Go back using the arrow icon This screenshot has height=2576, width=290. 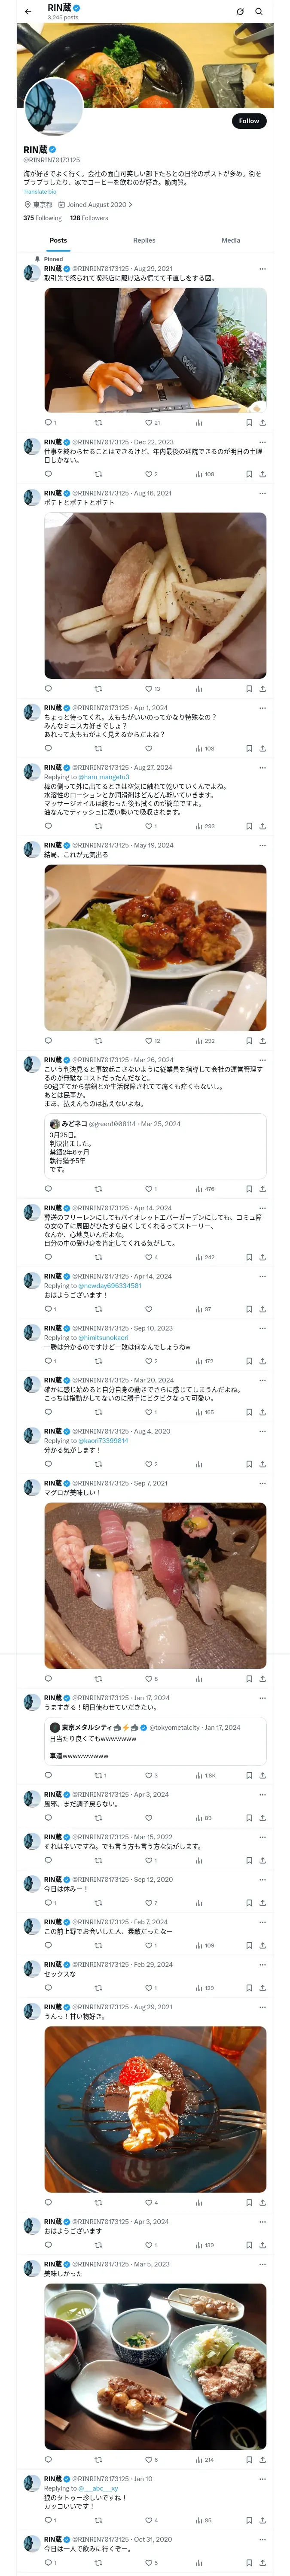tap(28, 11)
